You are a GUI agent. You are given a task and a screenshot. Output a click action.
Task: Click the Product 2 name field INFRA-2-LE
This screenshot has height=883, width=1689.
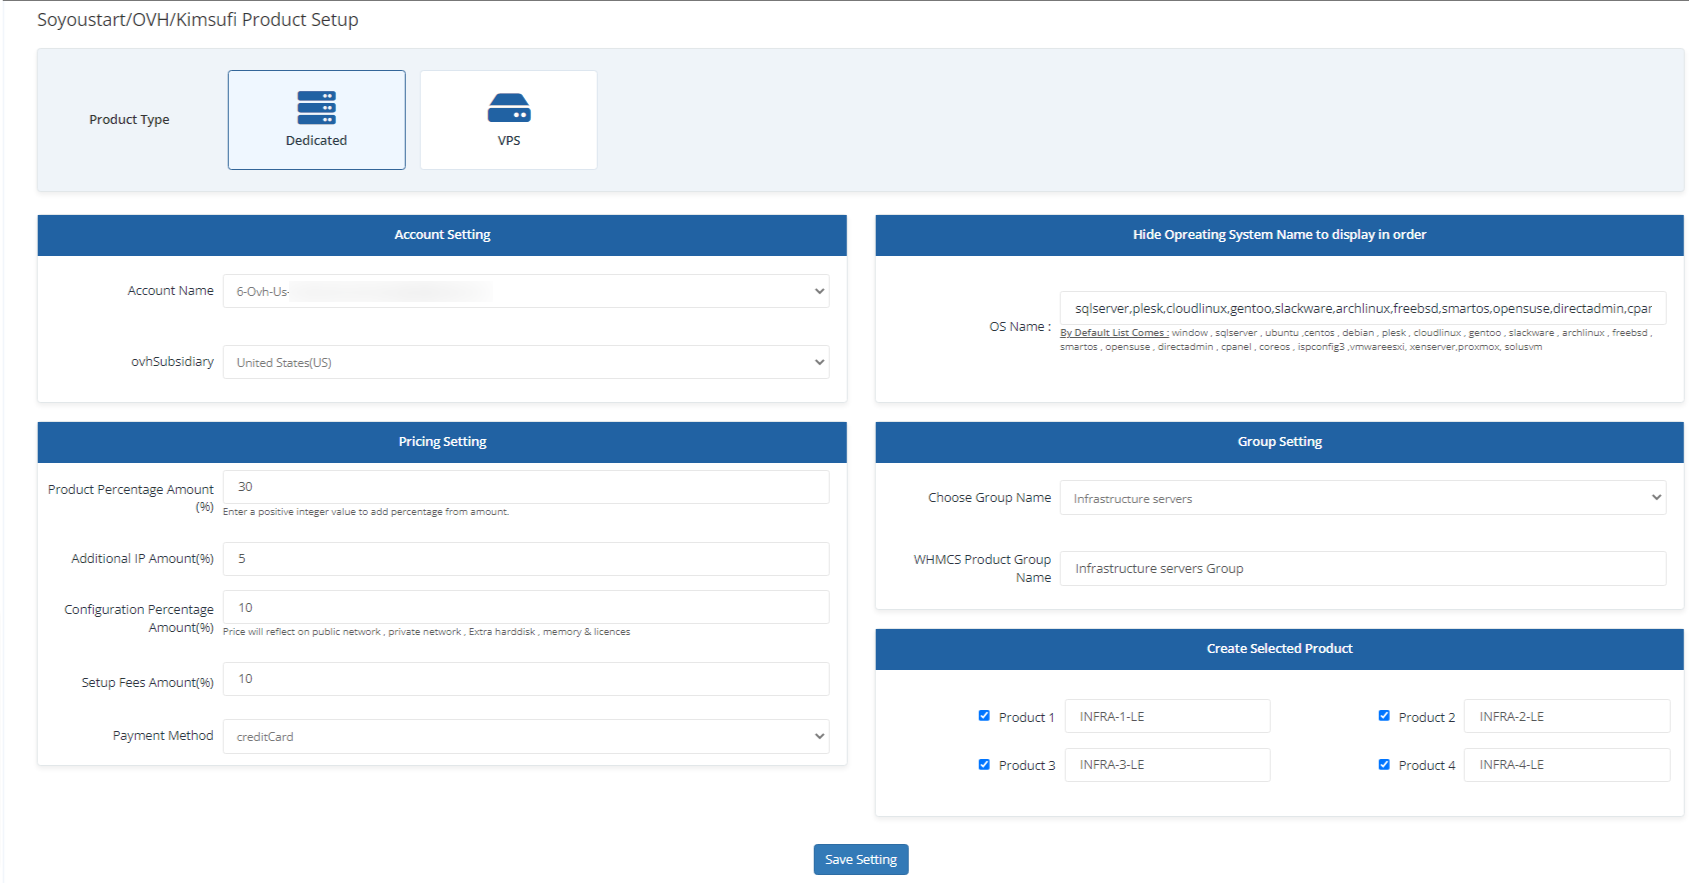click(x=1567, y=716)
